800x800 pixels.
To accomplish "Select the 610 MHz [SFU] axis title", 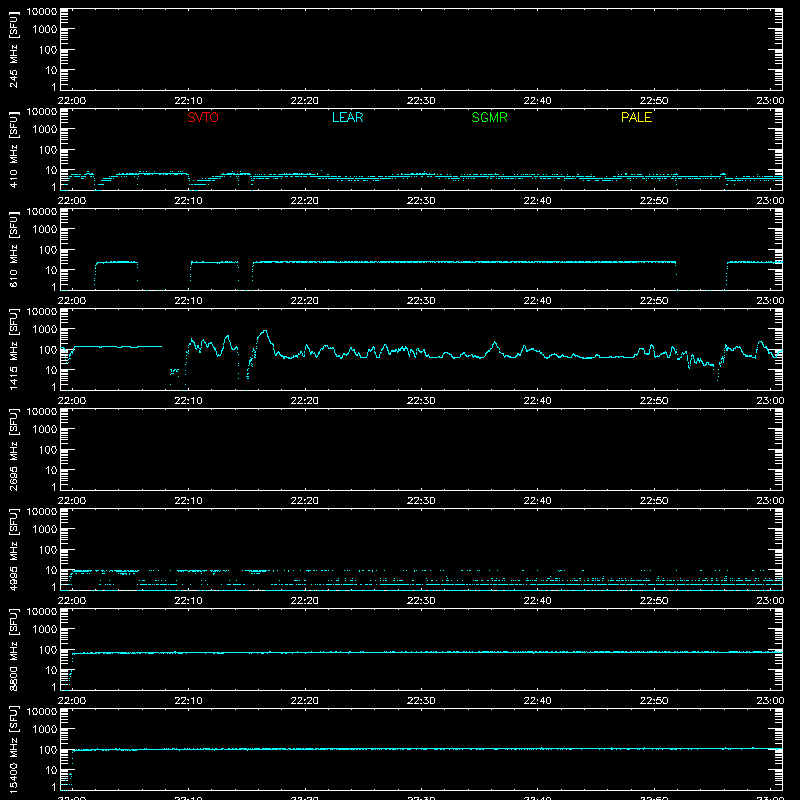I will pyautogui.click(x=14, y=249).
